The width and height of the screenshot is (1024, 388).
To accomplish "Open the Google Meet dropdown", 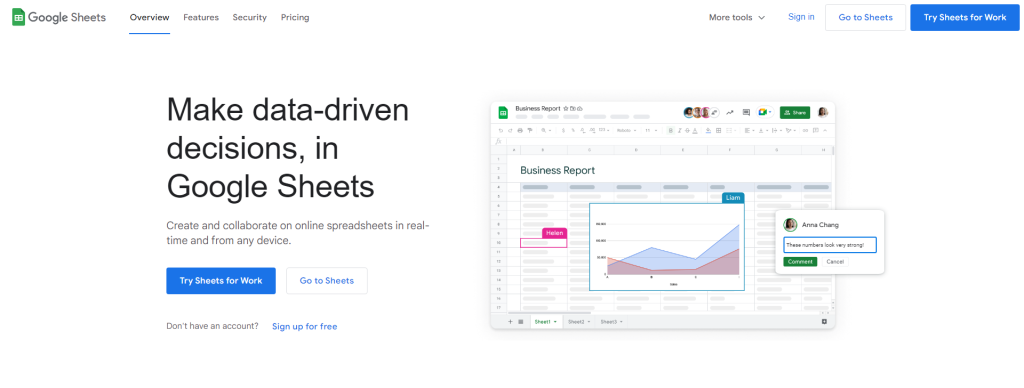I will pos(765,112).
